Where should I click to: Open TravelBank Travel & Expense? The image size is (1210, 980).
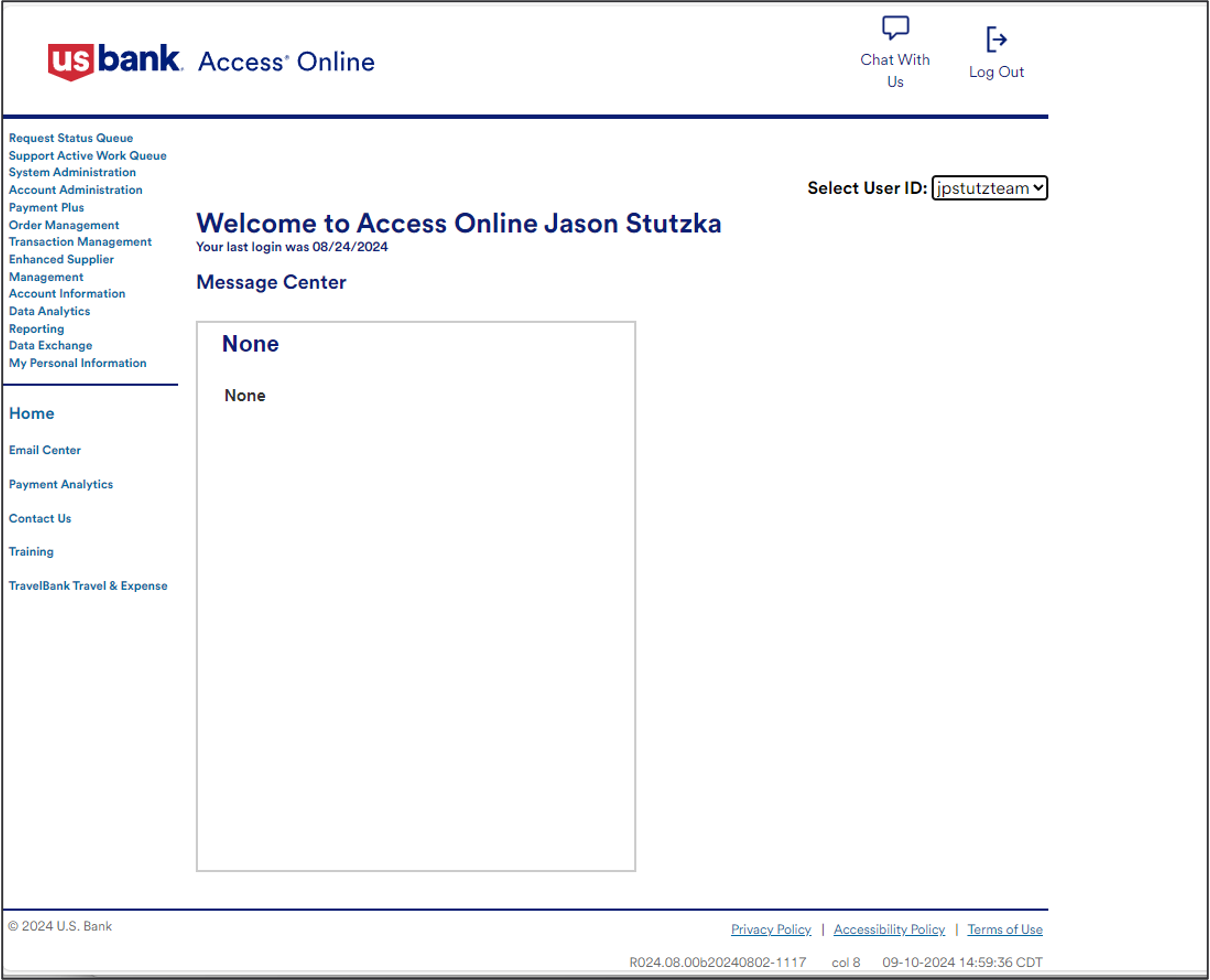[88, 586]
